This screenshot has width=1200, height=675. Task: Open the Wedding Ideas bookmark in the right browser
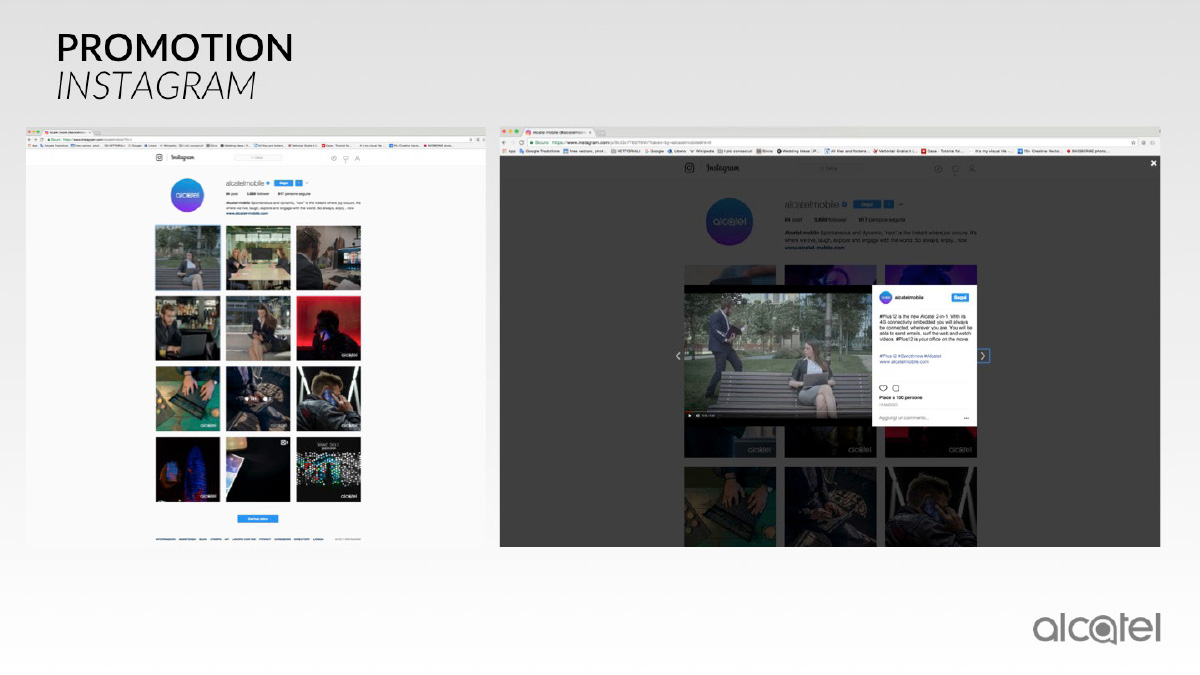(800, 151)
